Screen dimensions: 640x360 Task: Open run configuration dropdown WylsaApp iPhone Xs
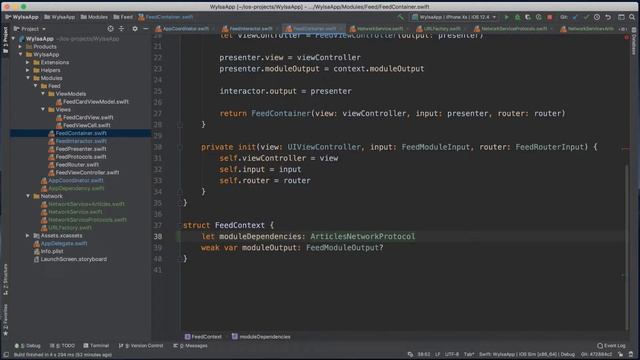(454, 17)
